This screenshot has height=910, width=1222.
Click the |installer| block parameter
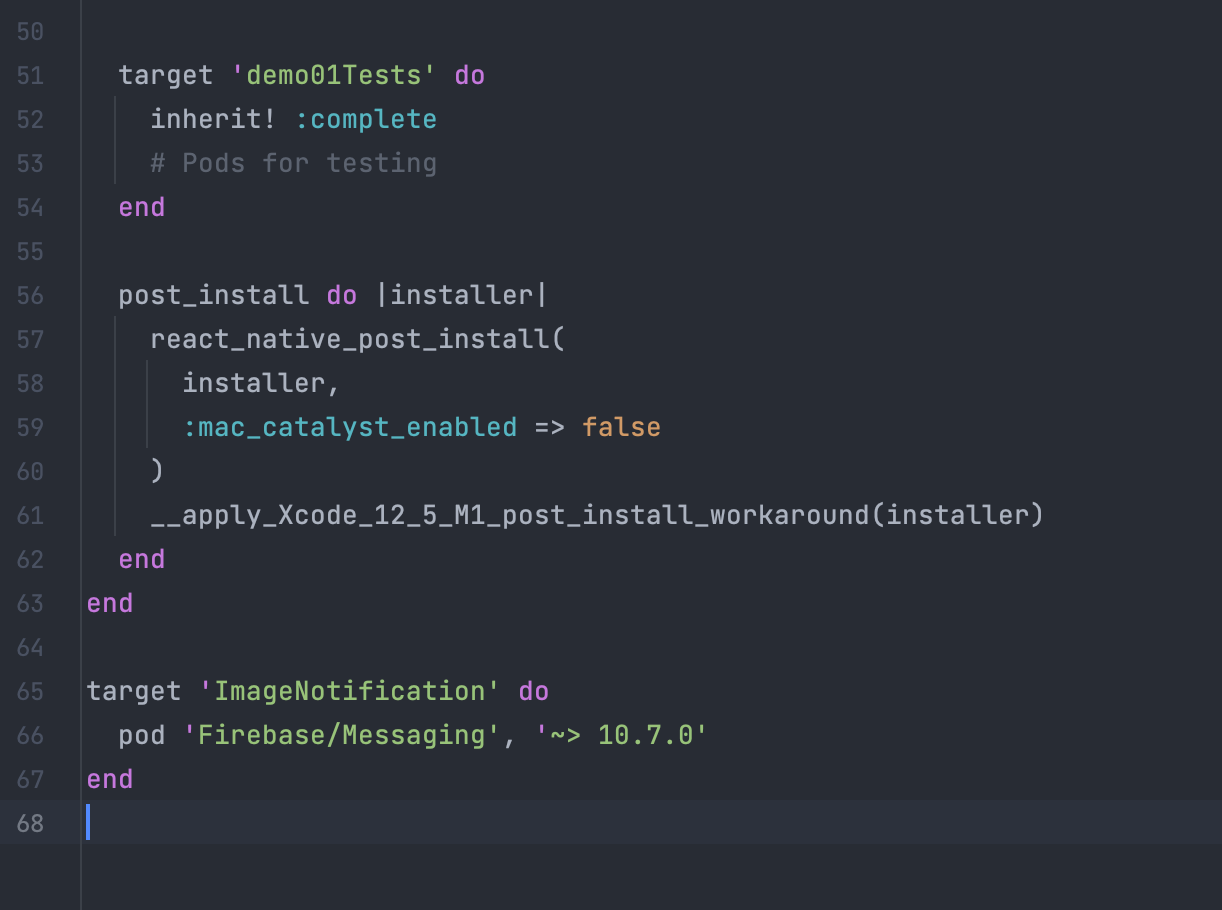click(462, 296)
